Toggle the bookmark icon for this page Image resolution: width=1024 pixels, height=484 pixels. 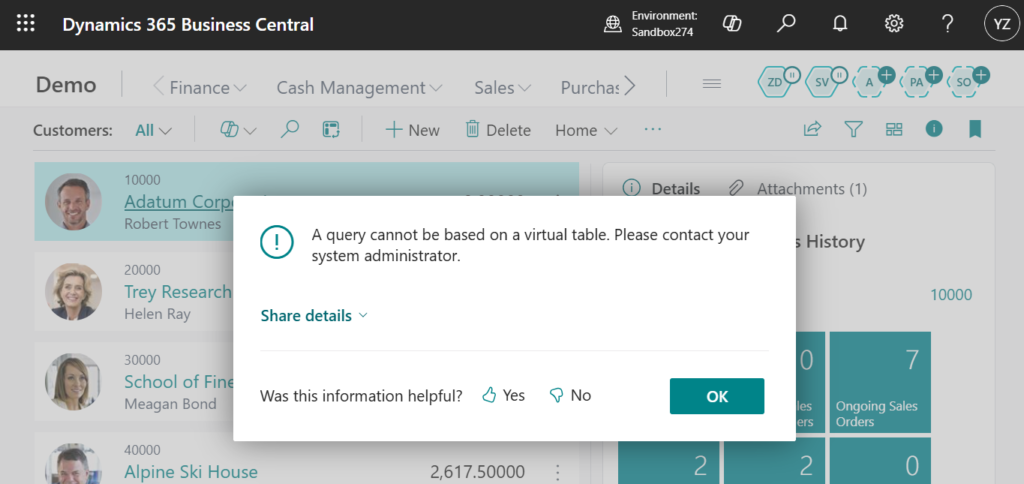[x=974, y=130]
